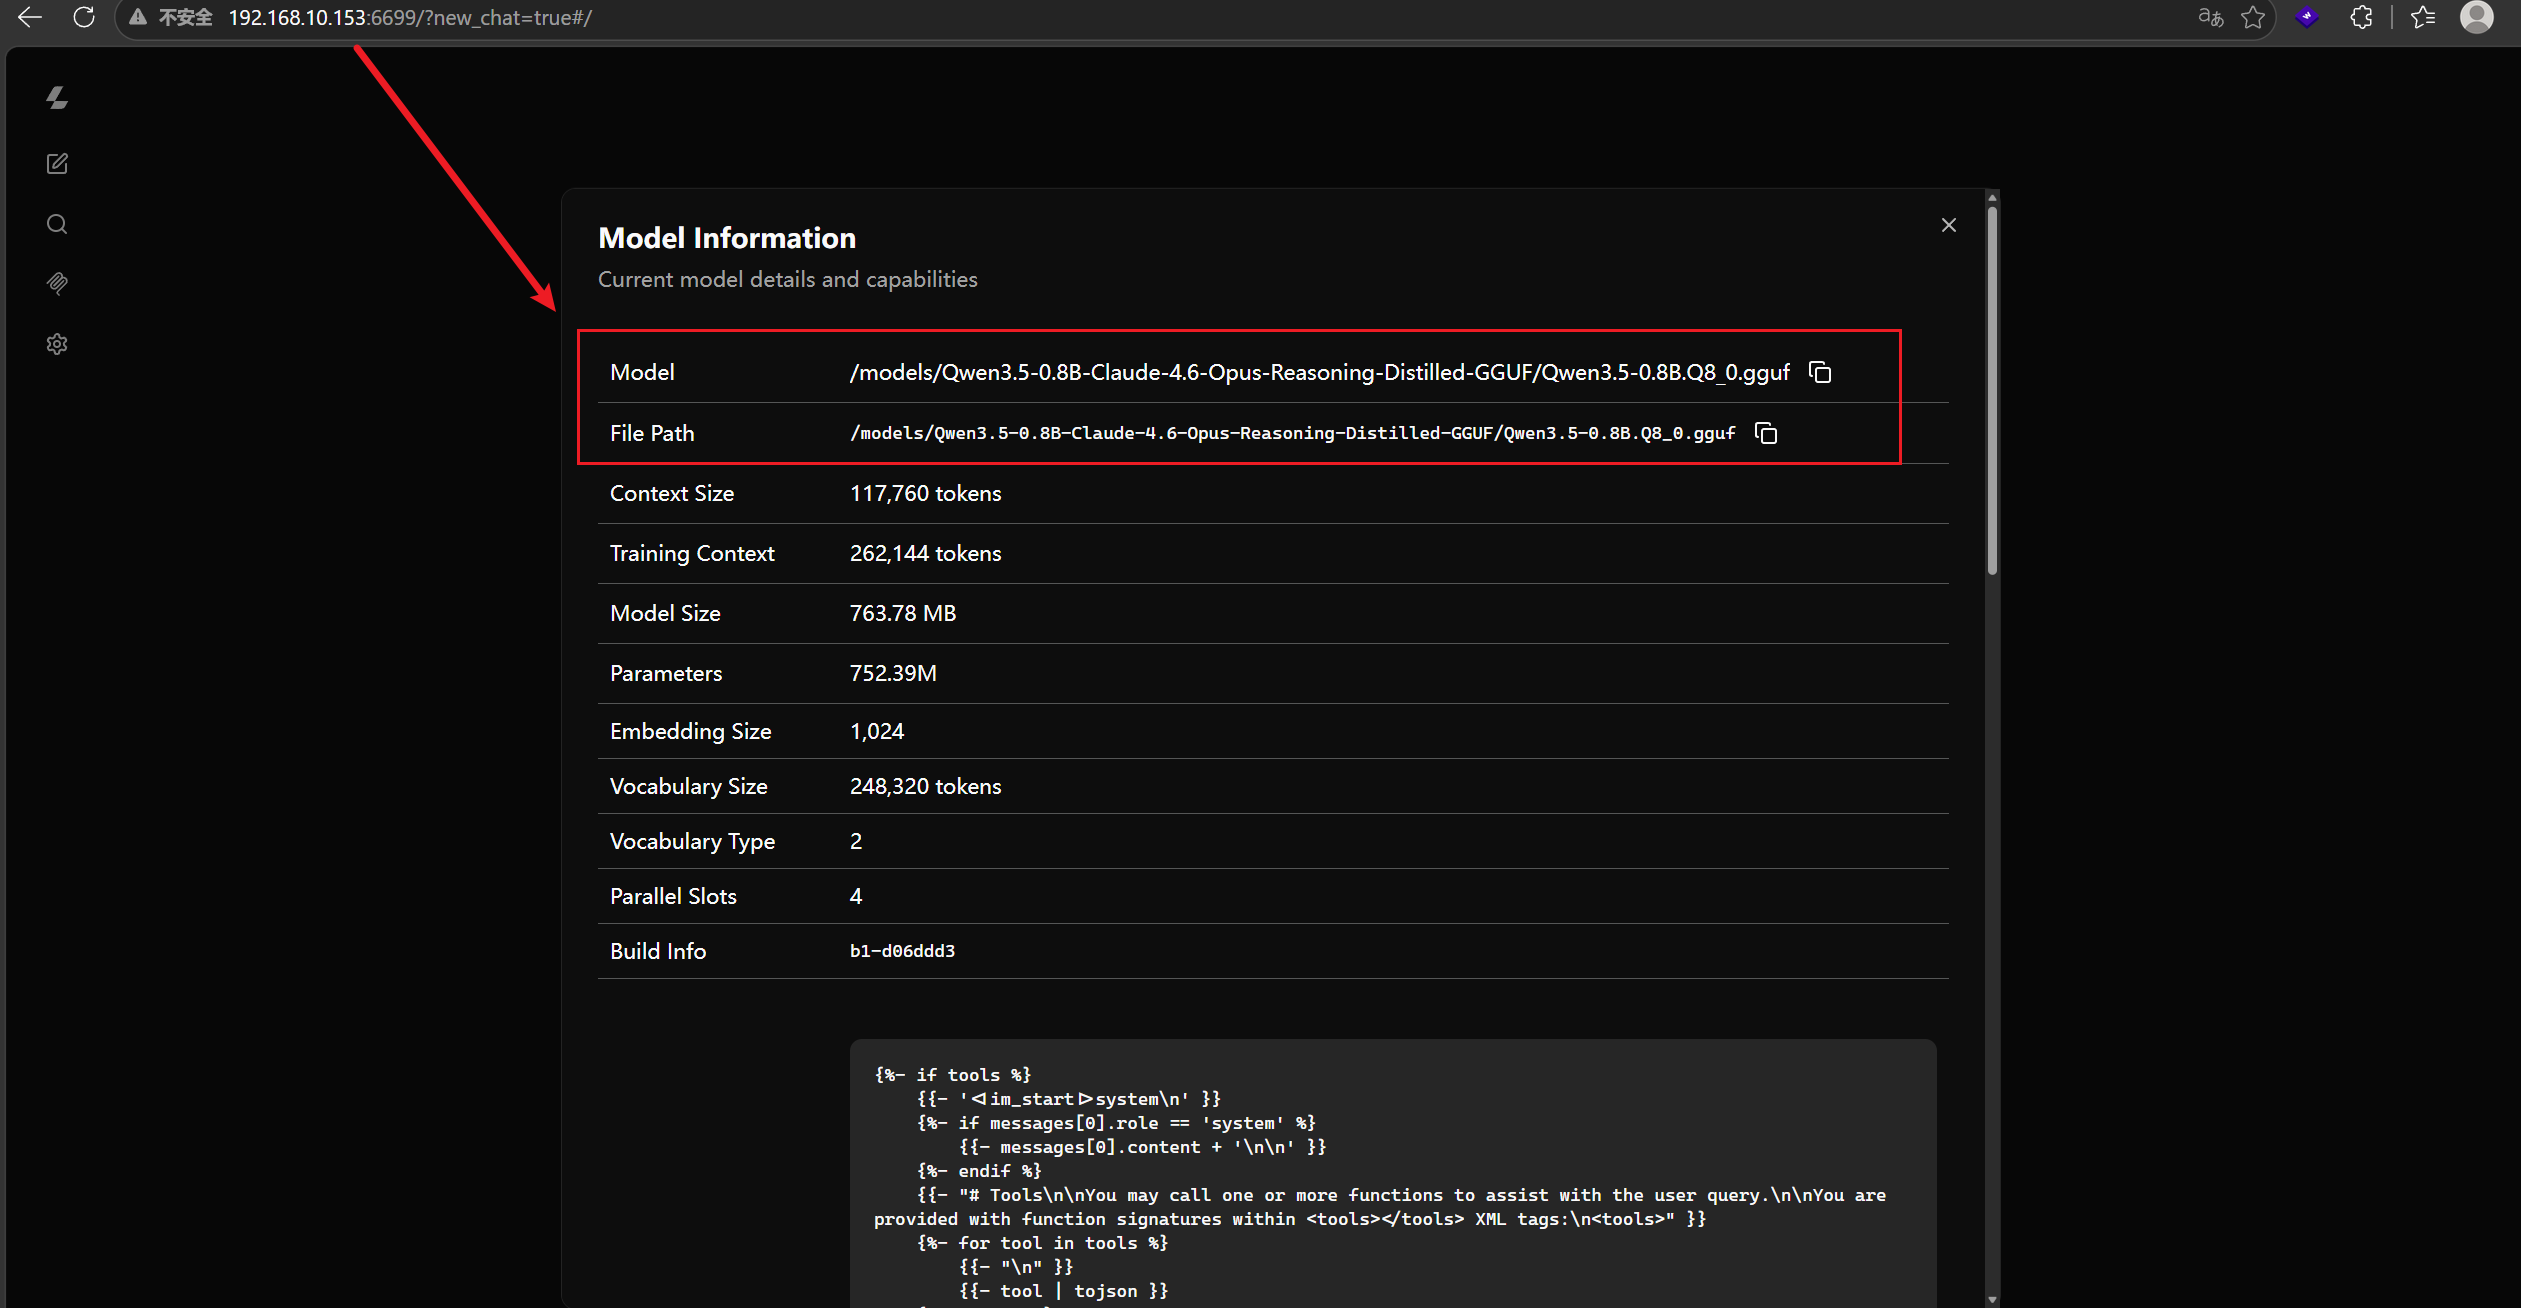Image resolution: width=2521 pixels, height=1308 pixels.
Task: Click the '248,320 tokens' vocabulary size value
Action: tap(926, 786)
